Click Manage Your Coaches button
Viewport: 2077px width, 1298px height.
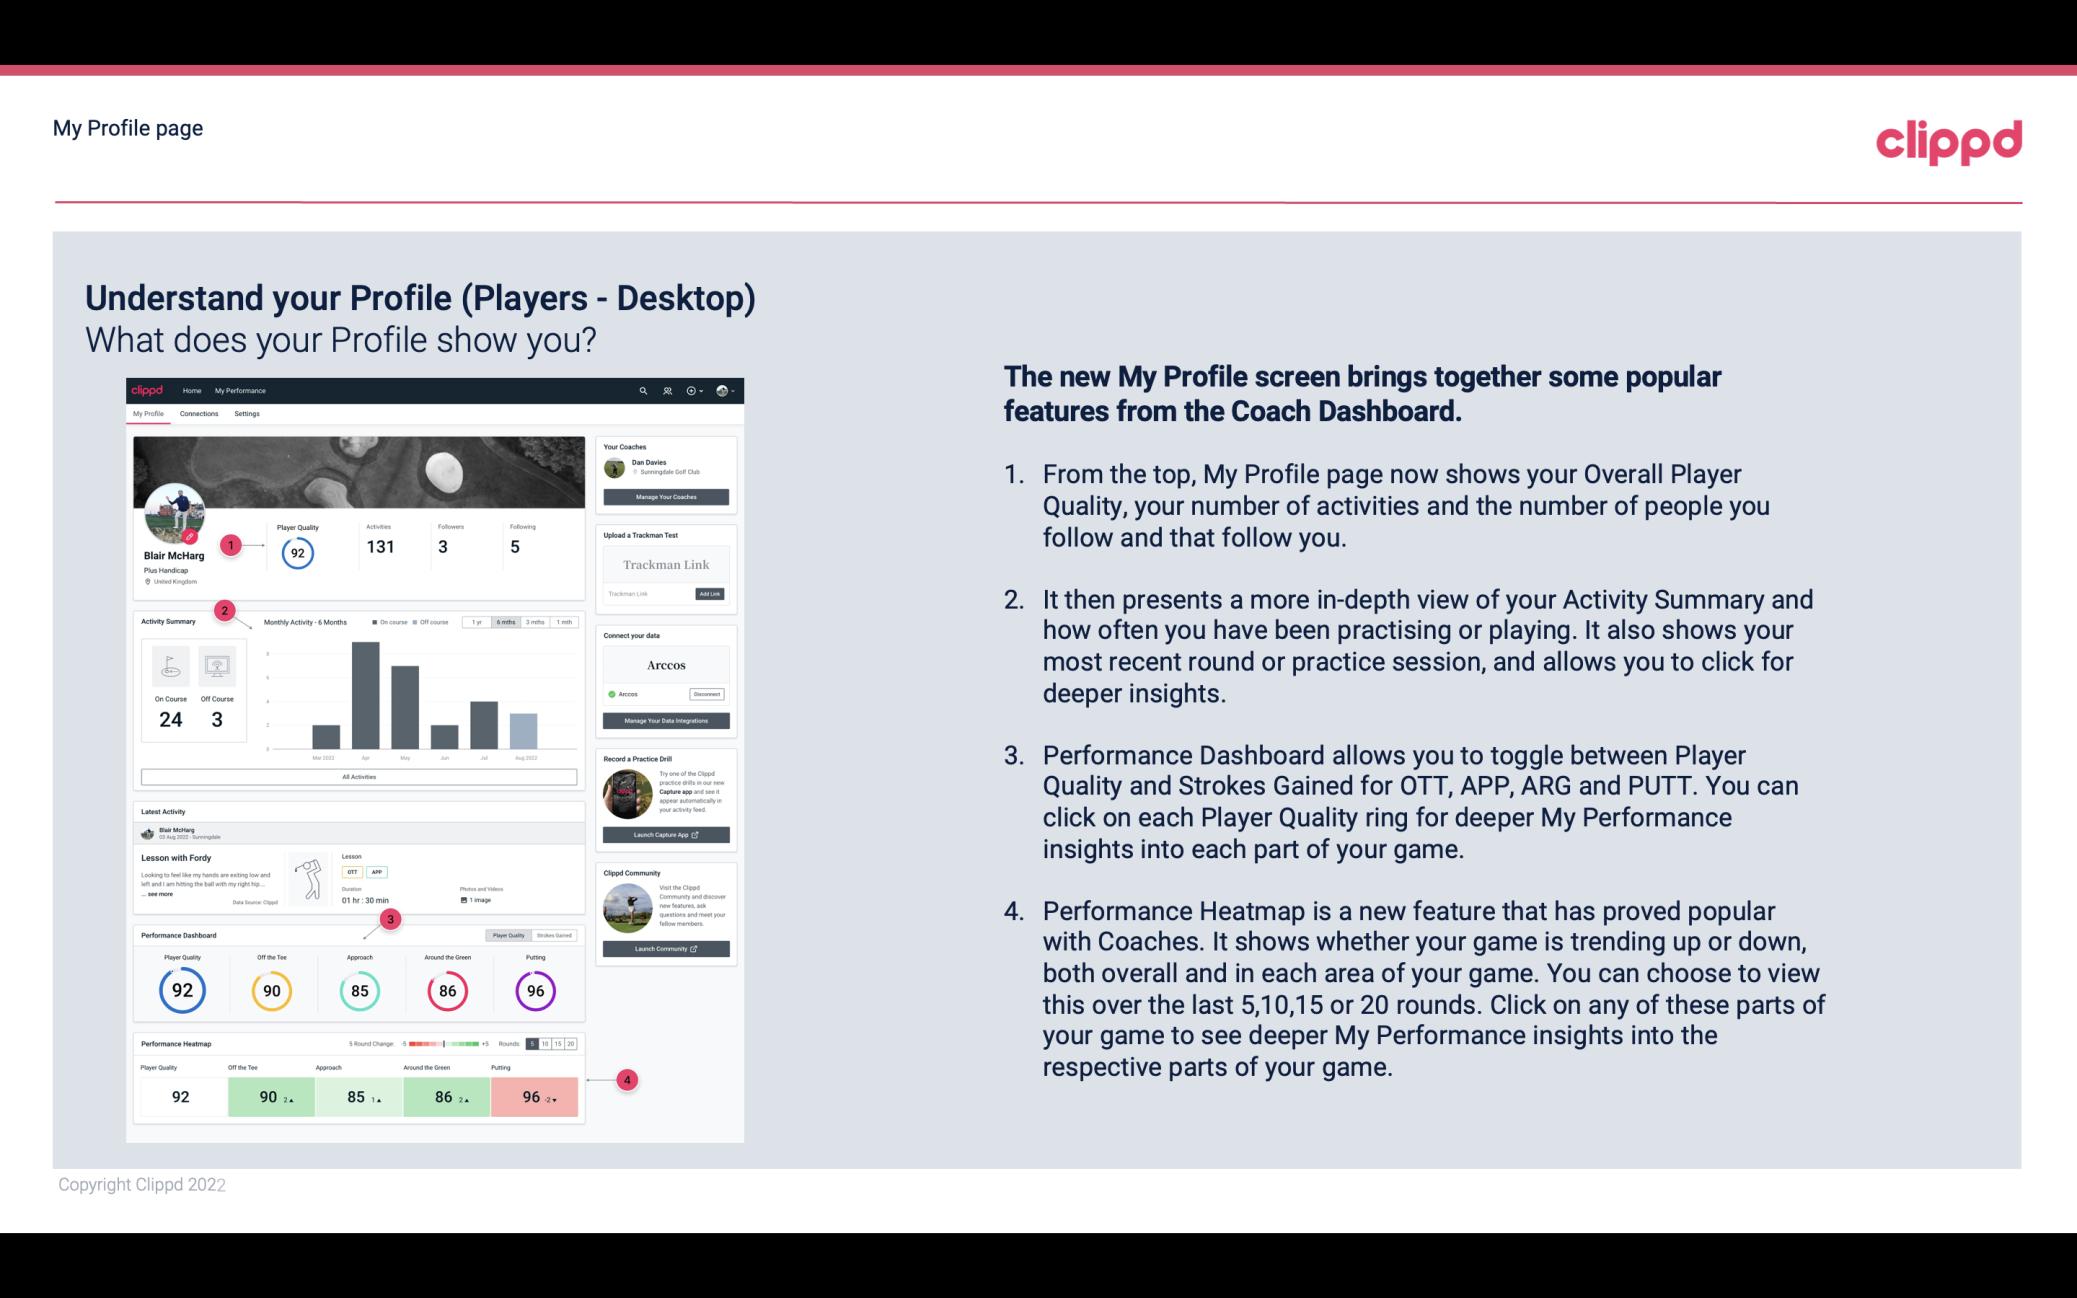(x=667, y=496)
